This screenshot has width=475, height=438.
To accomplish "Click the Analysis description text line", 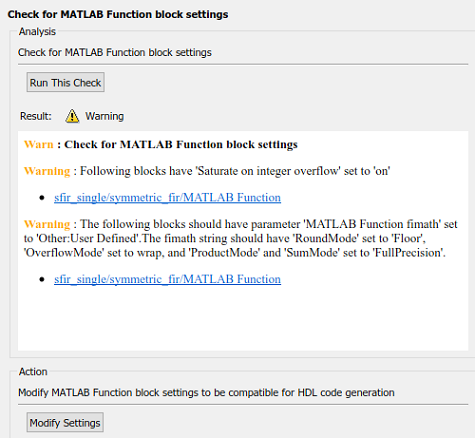I will tap(115, 52).
